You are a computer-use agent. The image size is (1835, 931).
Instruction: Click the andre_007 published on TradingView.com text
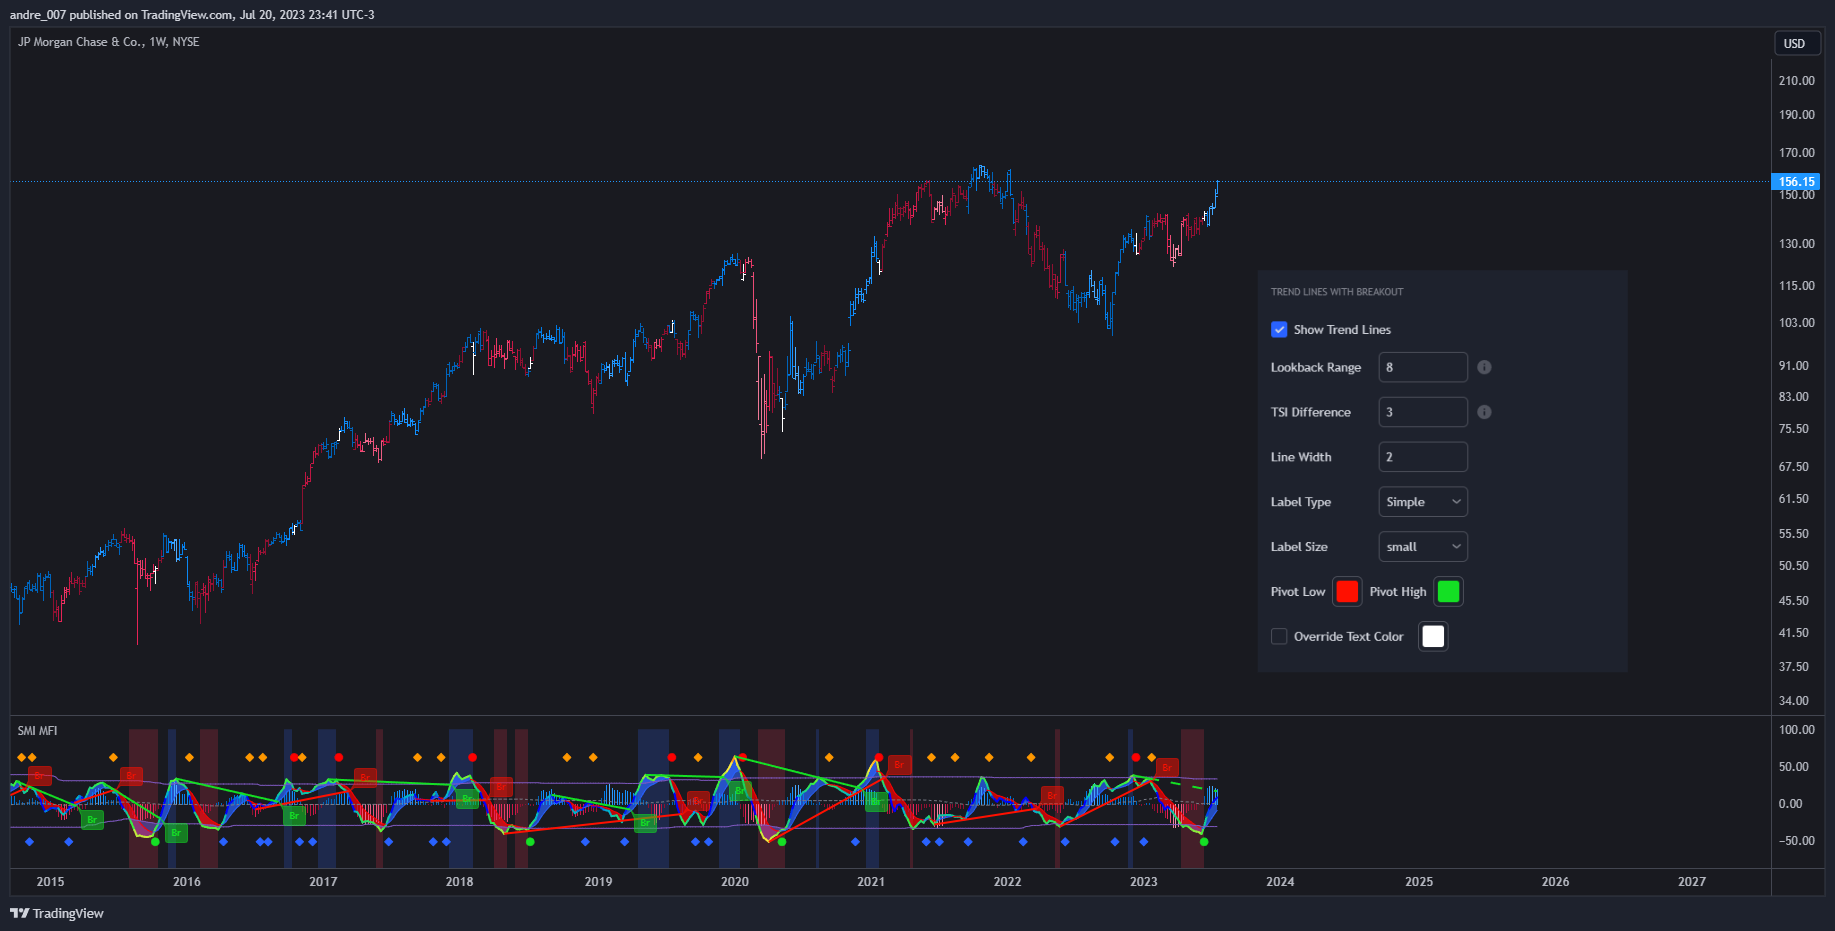[192, 15]
